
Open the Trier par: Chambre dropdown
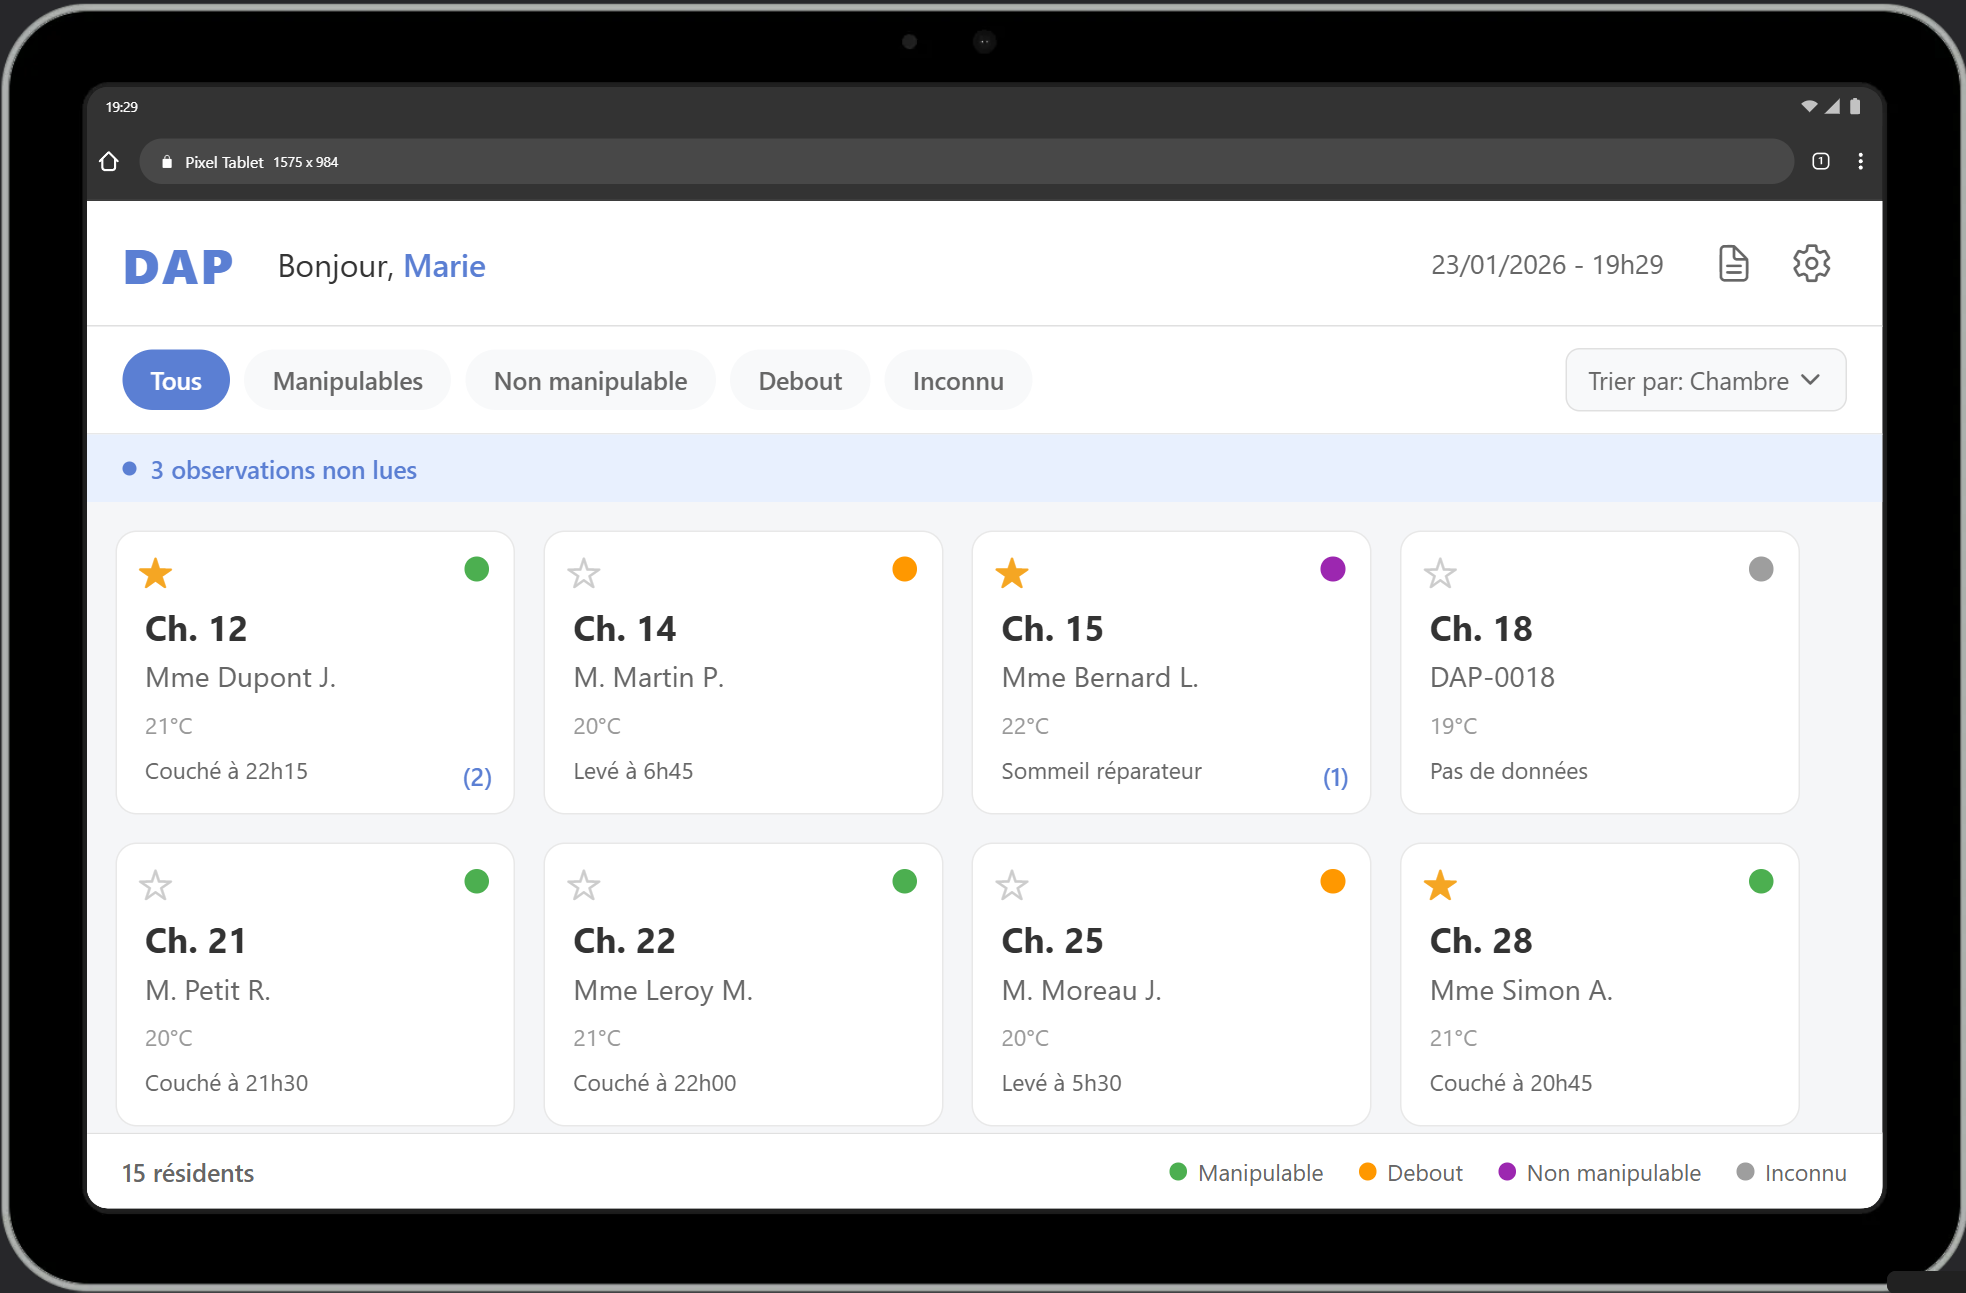pos(1689,381)
